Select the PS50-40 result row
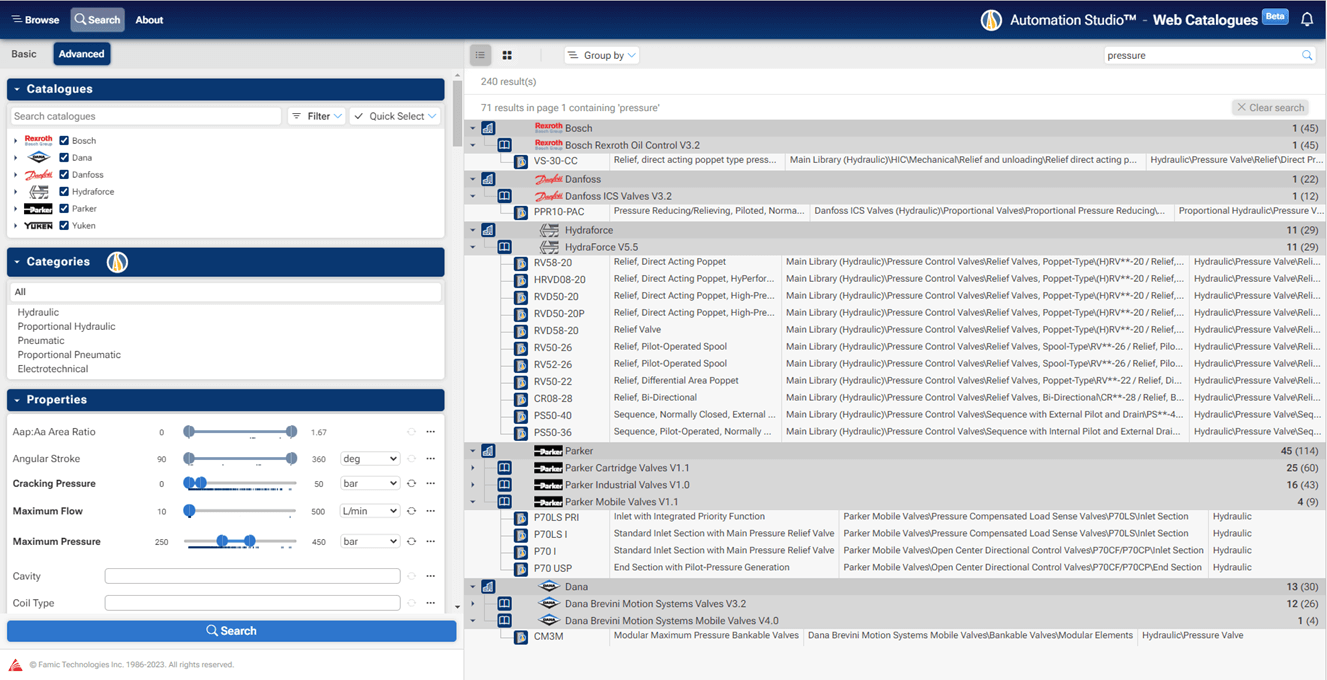The width and height of the screenshot is (1327, 680). tap(897, 416)
